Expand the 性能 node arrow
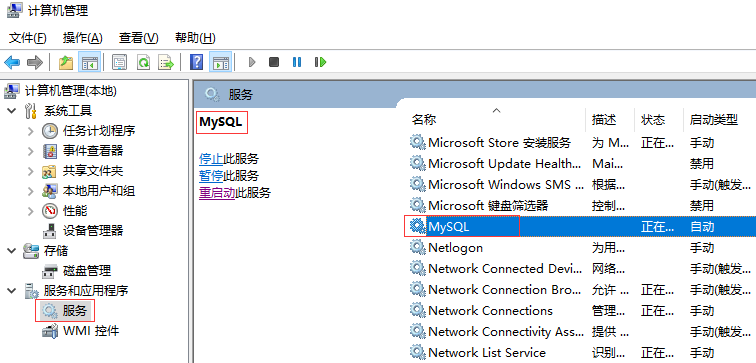 click(31, 211)
